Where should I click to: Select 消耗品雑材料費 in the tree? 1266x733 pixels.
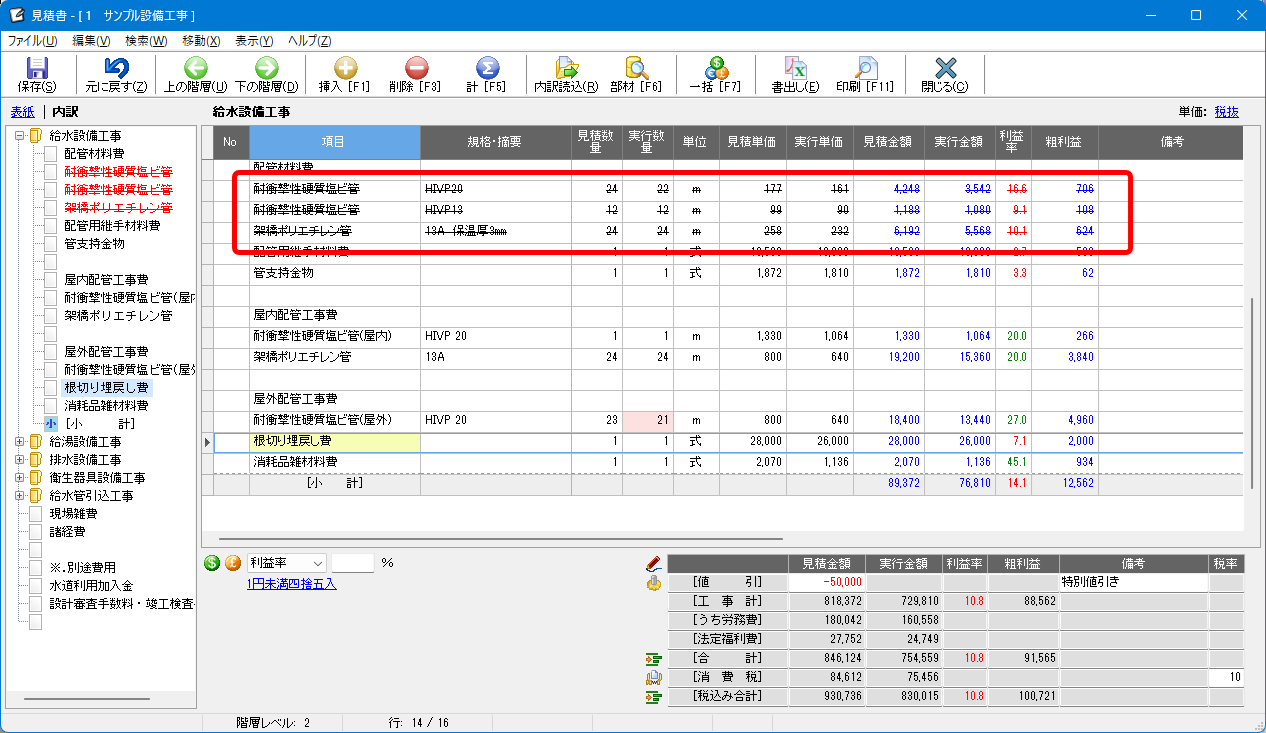tap(106, 406)
